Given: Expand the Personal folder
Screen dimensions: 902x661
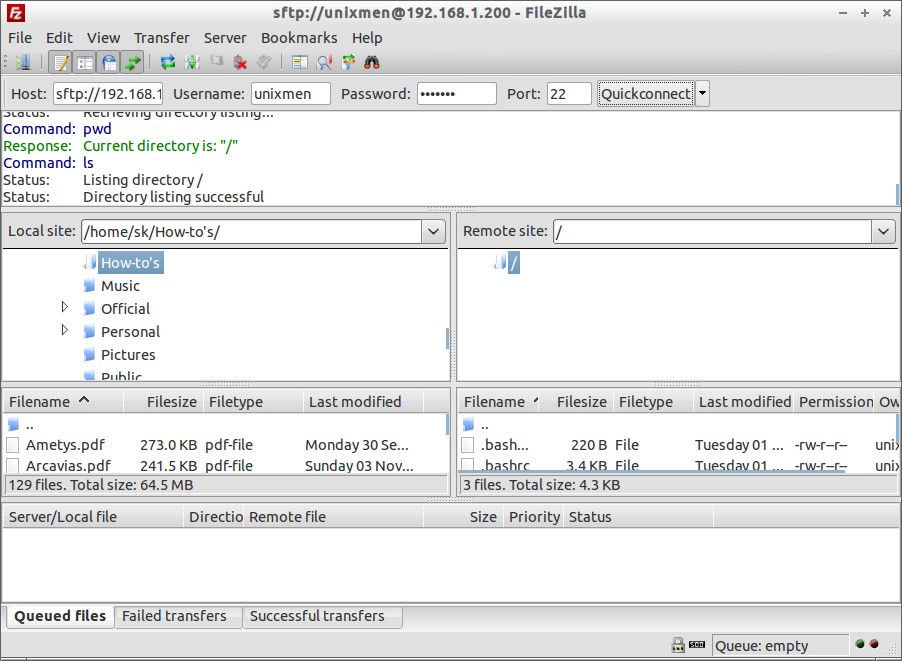Looking at the screenshot, I should (65, 330).
